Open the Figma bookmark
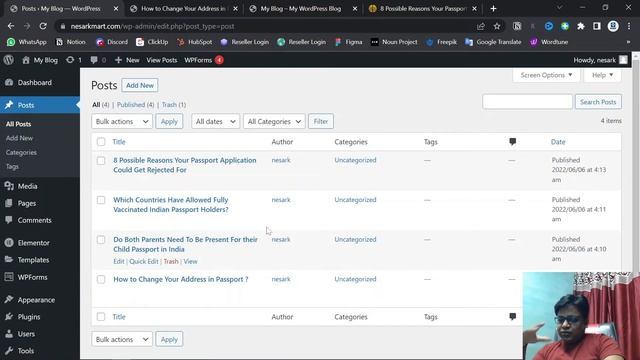The height and width of the screenshot is (360, 640). 349,42
